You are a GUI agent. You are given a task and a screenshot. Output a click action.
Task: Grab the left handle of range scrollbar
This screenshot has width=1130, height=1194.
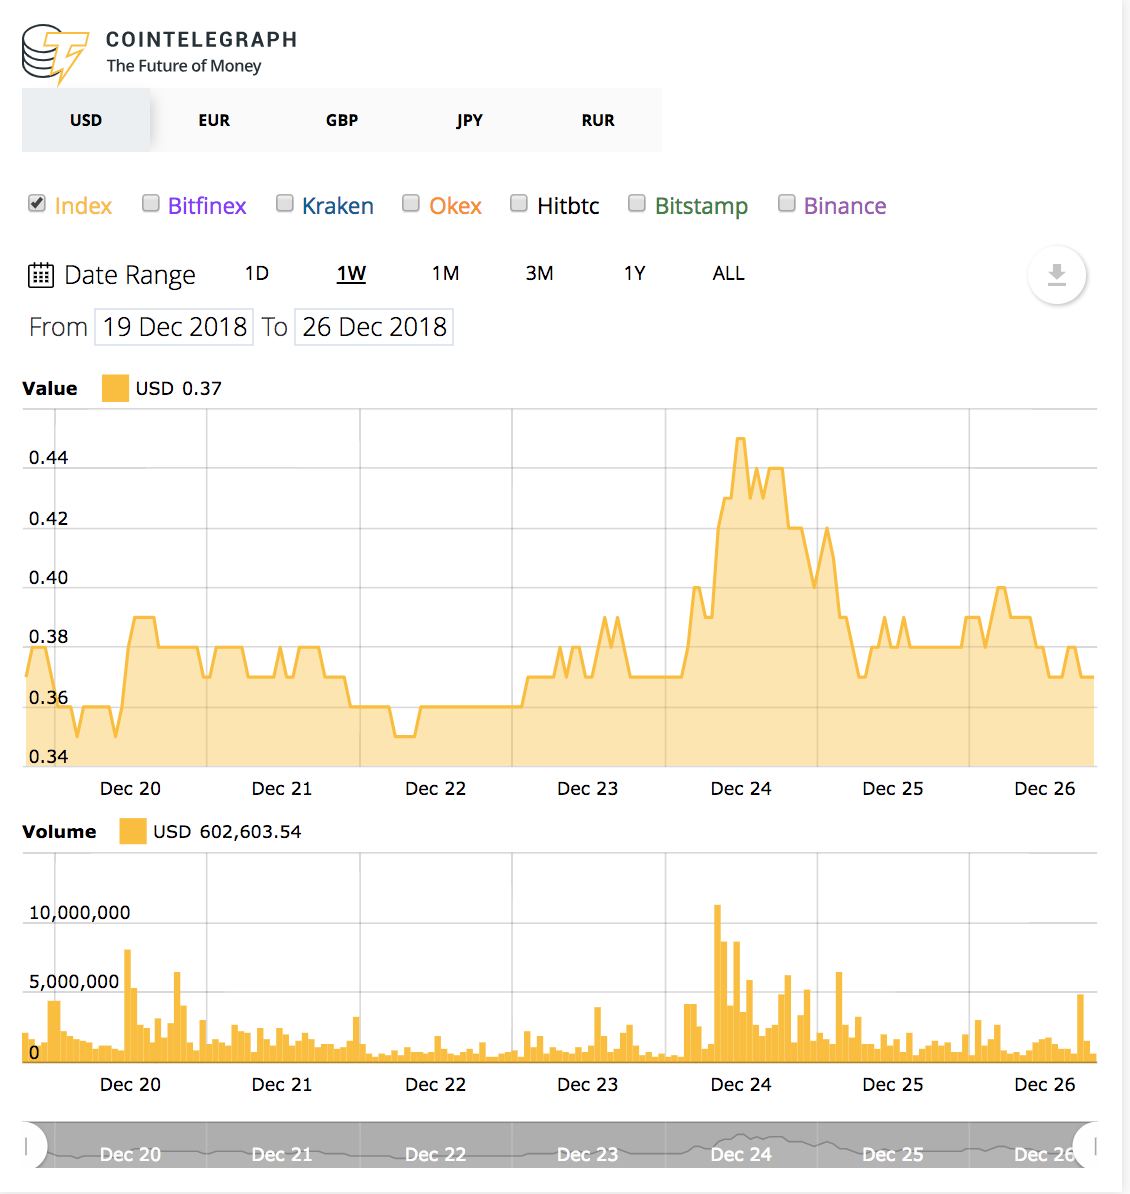30,1145
